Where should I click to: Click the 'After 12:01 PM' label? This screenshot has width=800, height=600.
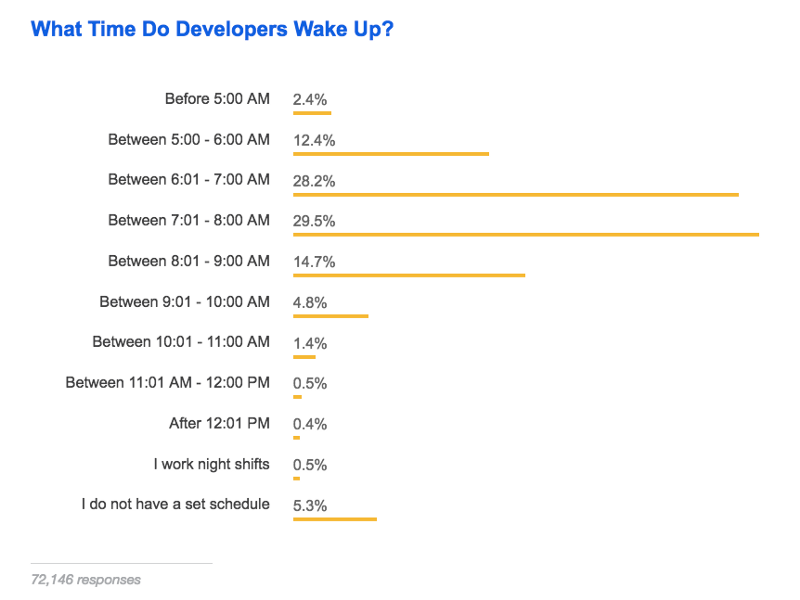[219, 424]
